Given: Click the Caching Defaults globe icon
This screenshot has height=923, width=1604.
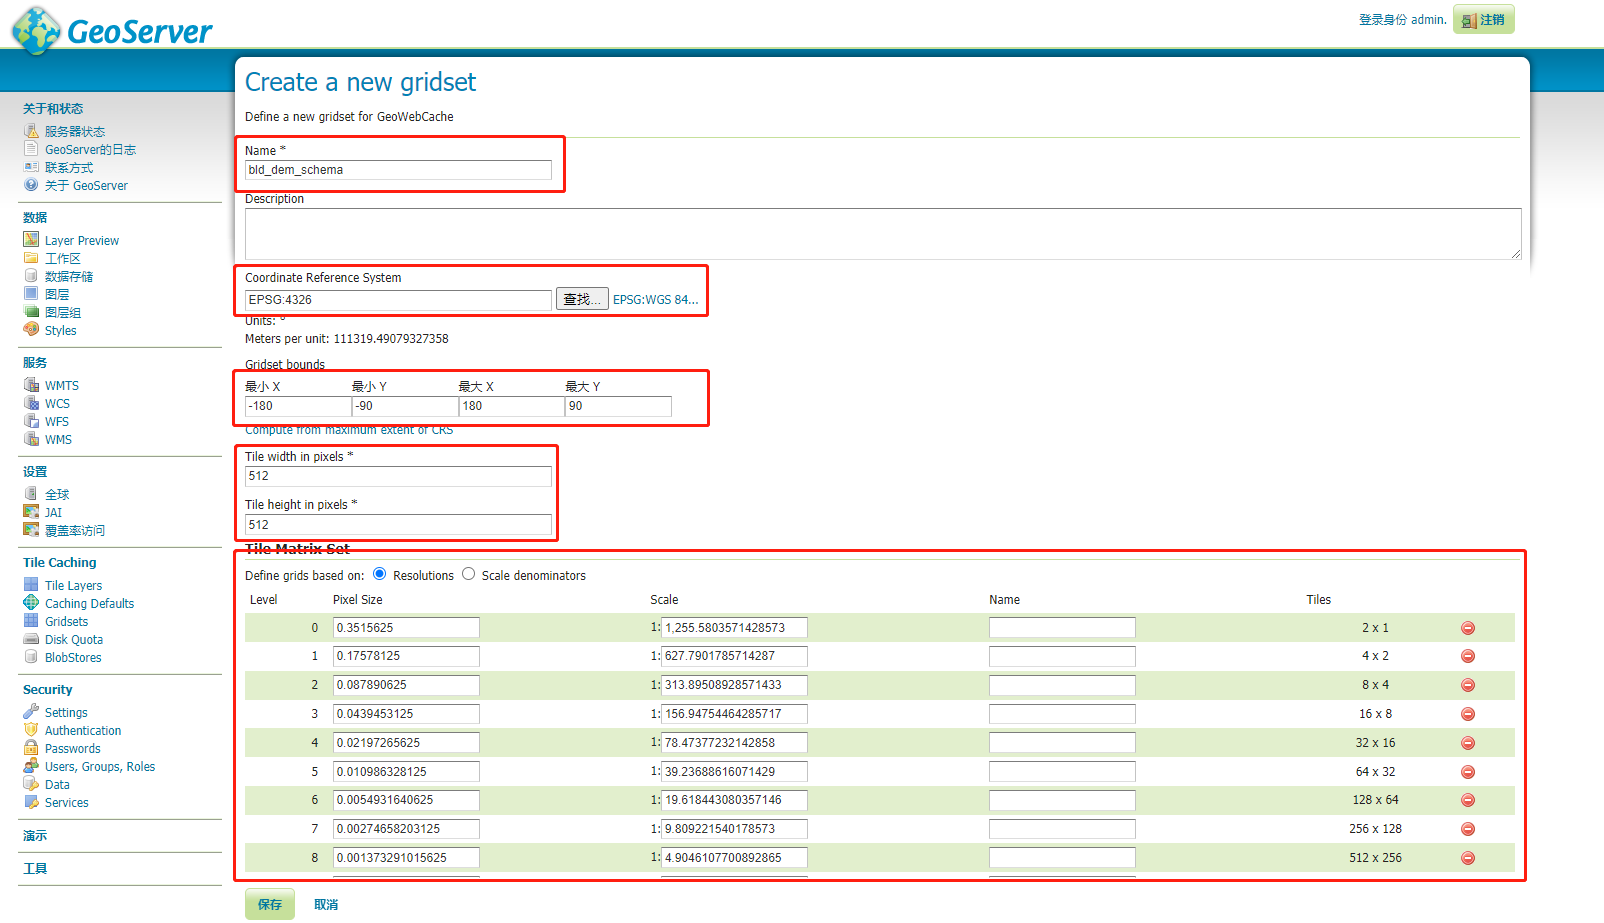Looking at the screenshot, I should [31, 603].
